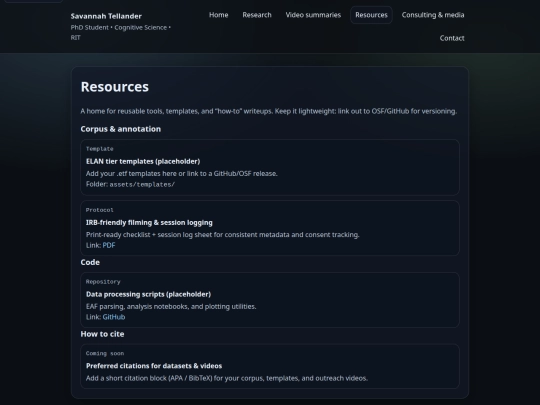Go to the Research page
540x405 pixels.
pyautogui.click(x=257, y=15)
